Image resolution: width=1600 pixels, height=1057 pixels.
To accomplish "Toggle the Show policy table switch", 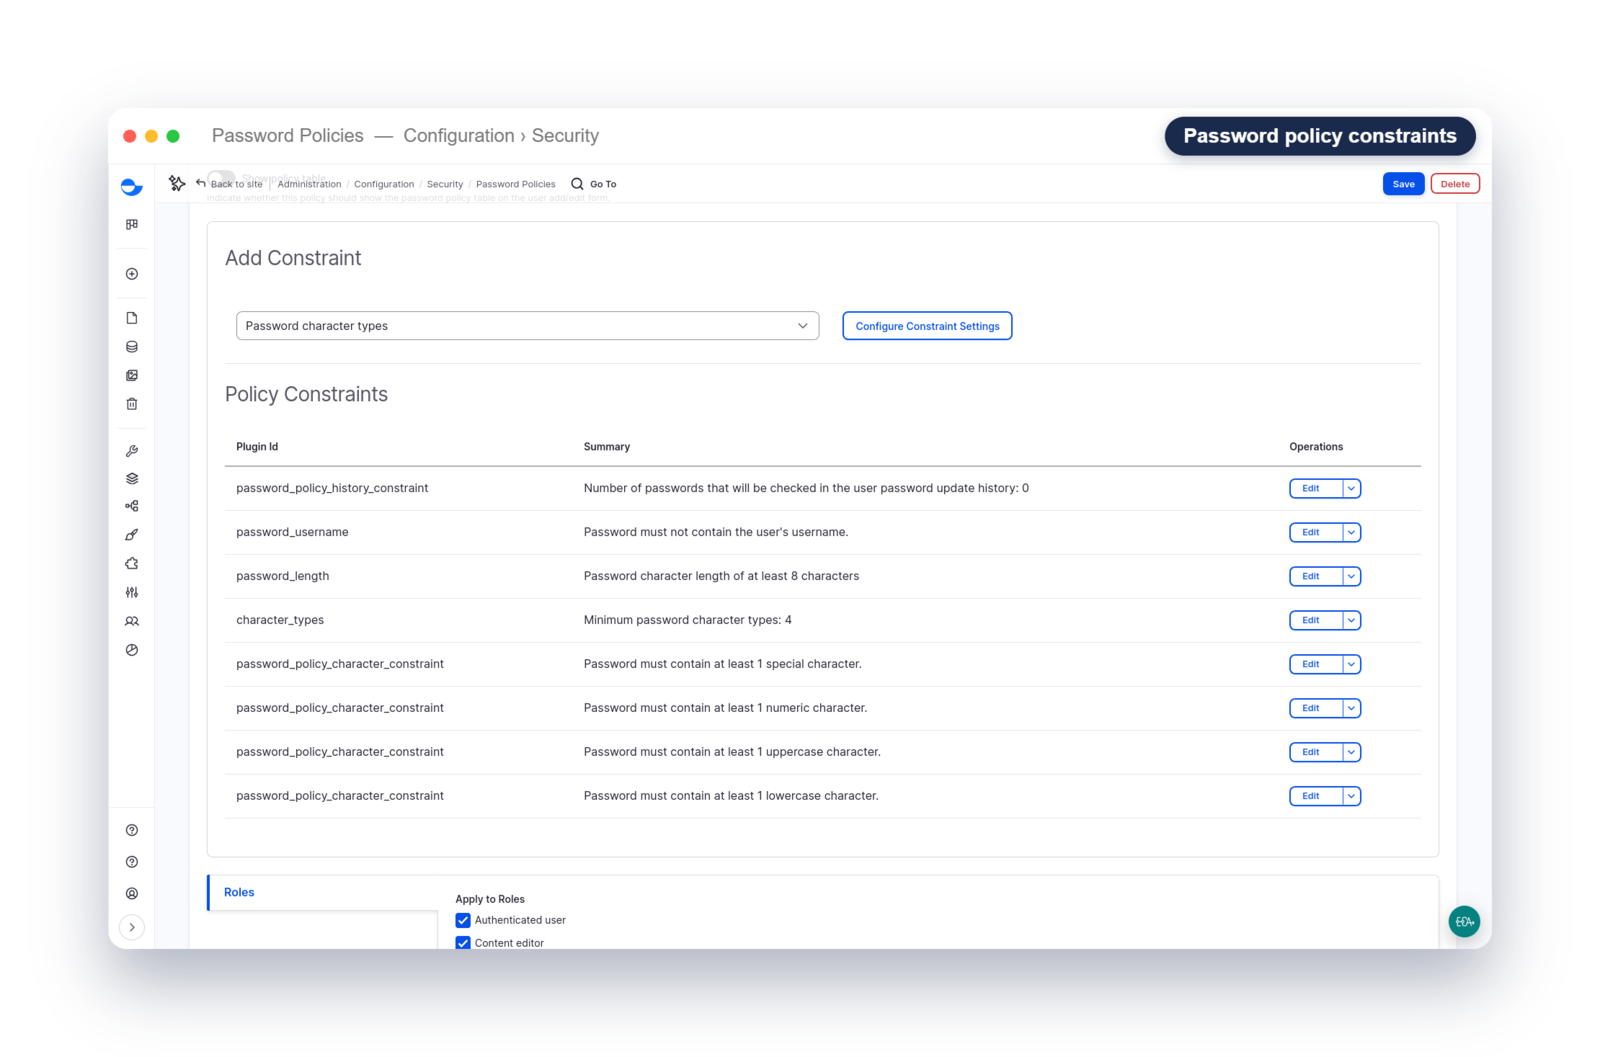I will (x=221, y=177).
